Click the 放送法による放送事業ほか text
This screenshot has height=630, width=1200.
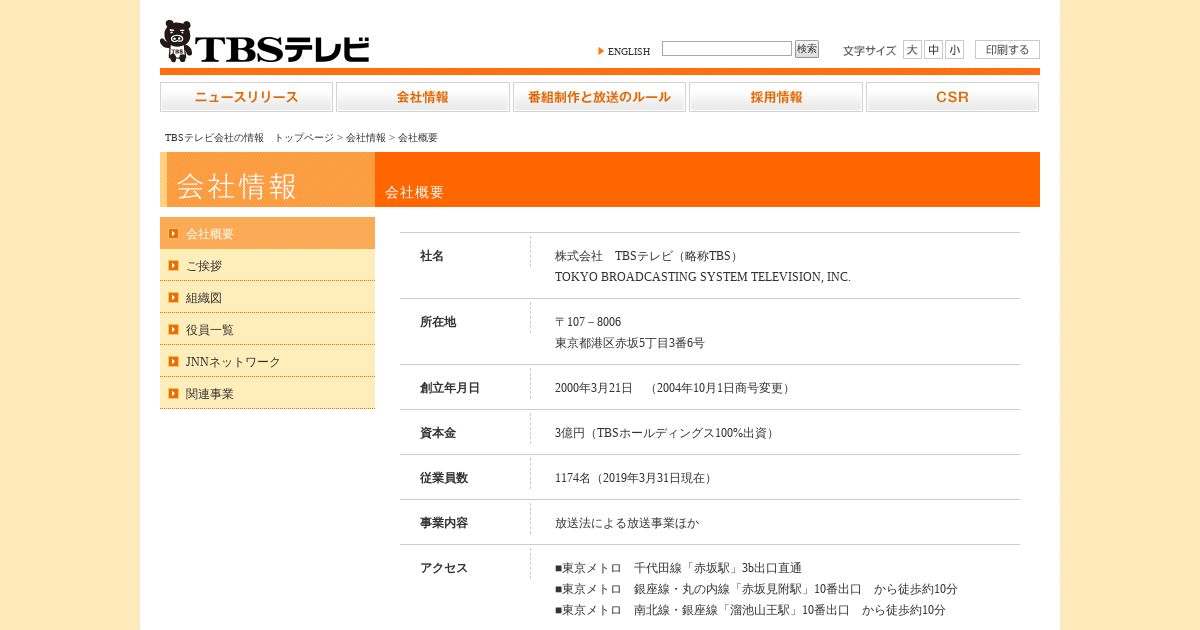[x=627, y=523]
